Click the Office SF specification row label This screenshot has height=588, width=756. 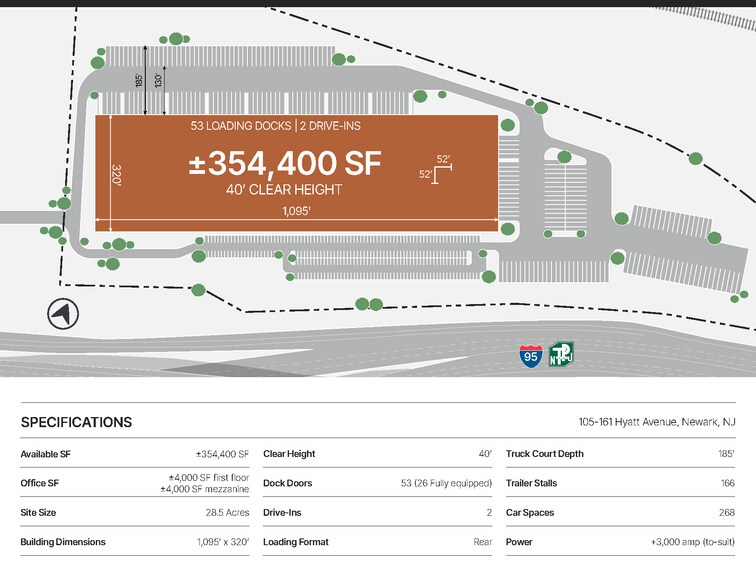pyautogui.click(x=42, y=483)
